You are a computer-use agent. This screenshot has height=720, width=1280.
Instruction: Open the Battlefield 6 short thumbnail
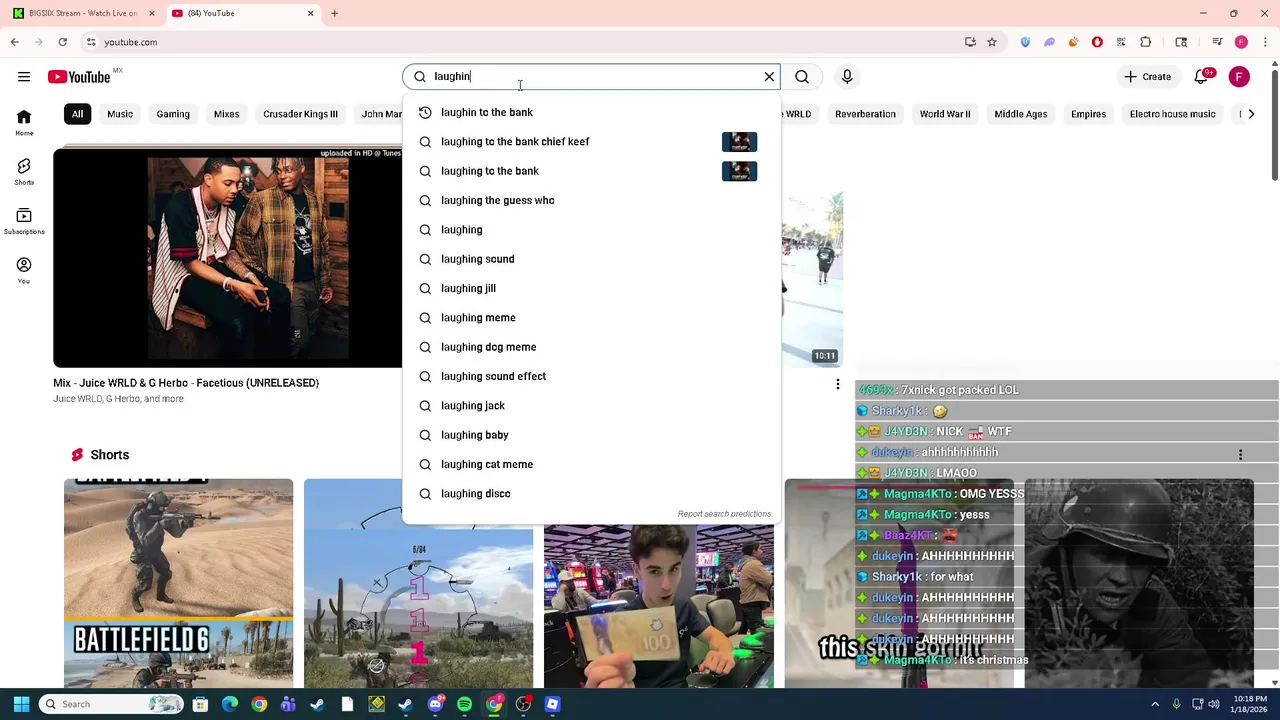click(x=179, y=583)
